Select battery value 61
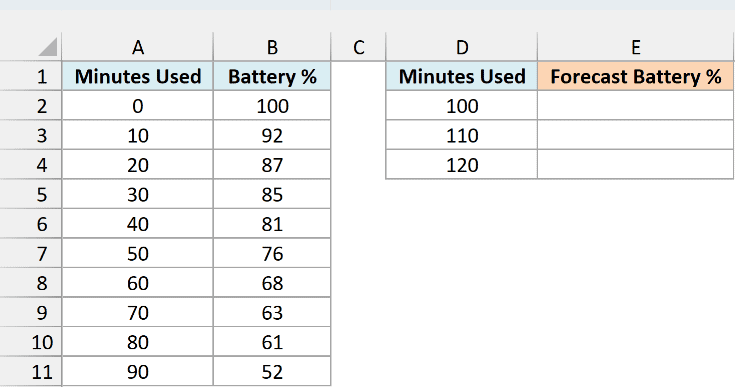This screenshot has height=387, width=735. coord(272,342)
